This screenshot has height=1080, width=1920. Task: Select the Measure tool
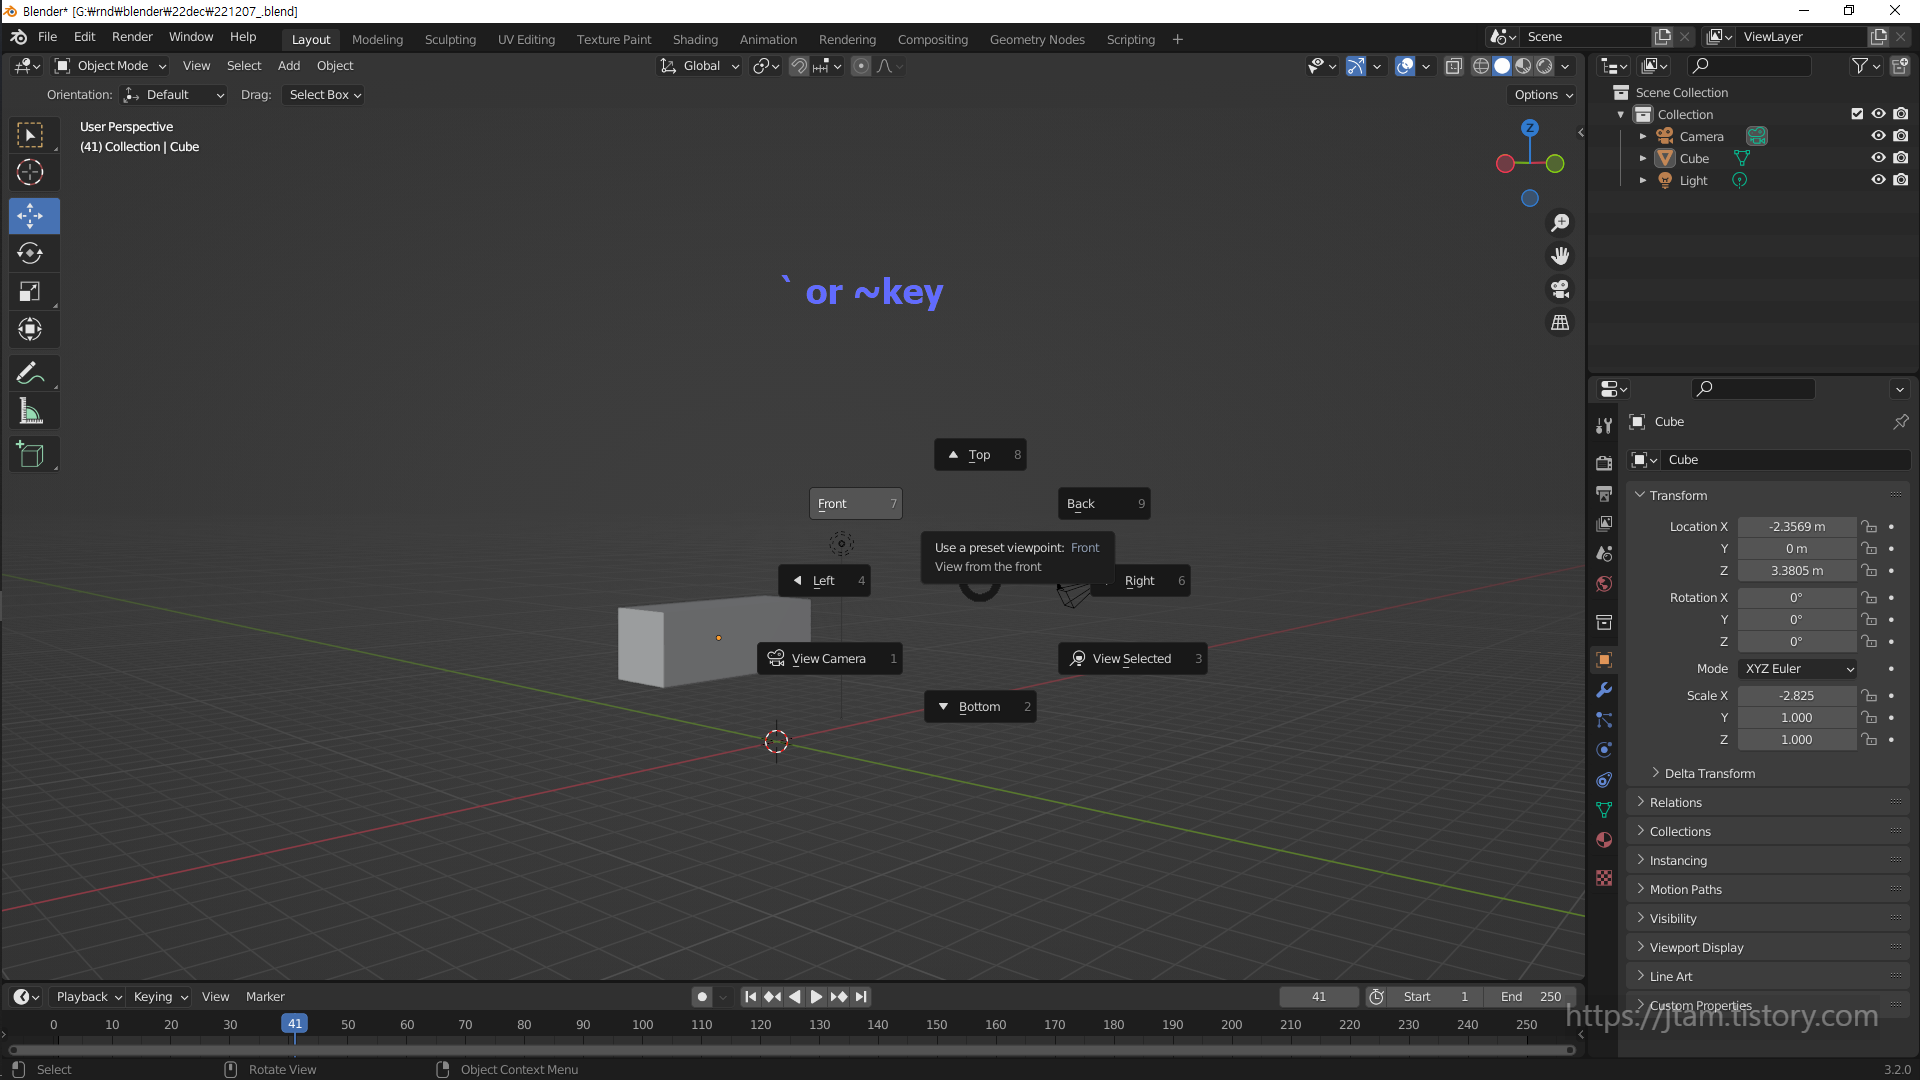pyautogui.click(x=30, y=412)
